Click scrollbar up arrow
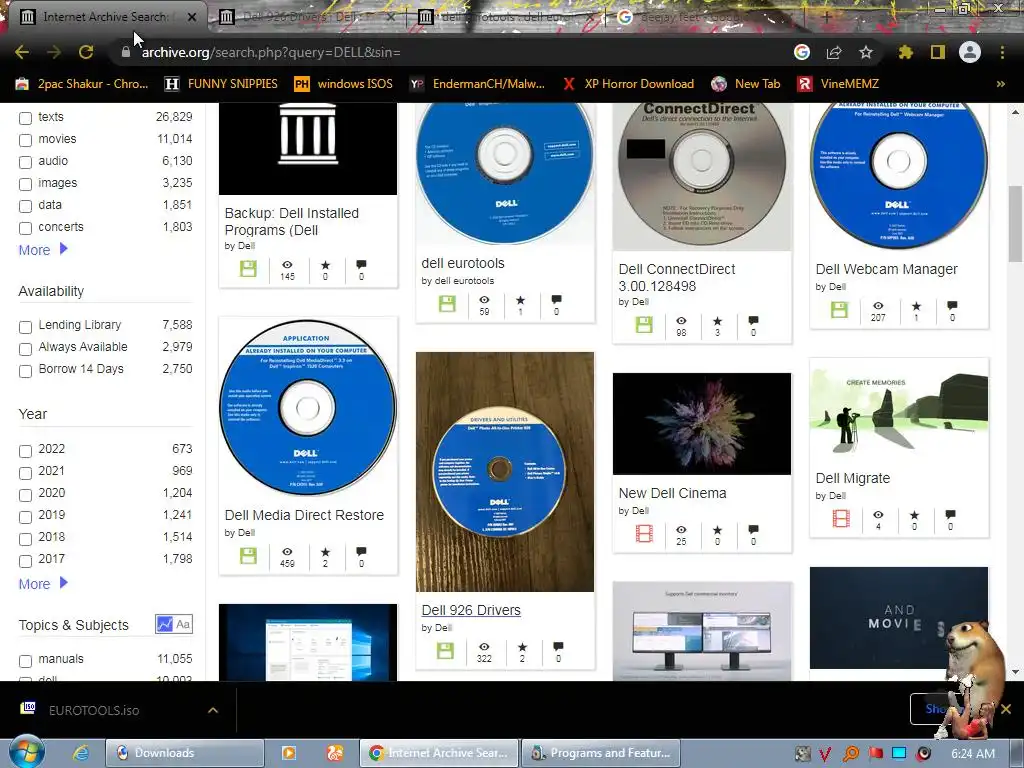 click(1015, 112)
